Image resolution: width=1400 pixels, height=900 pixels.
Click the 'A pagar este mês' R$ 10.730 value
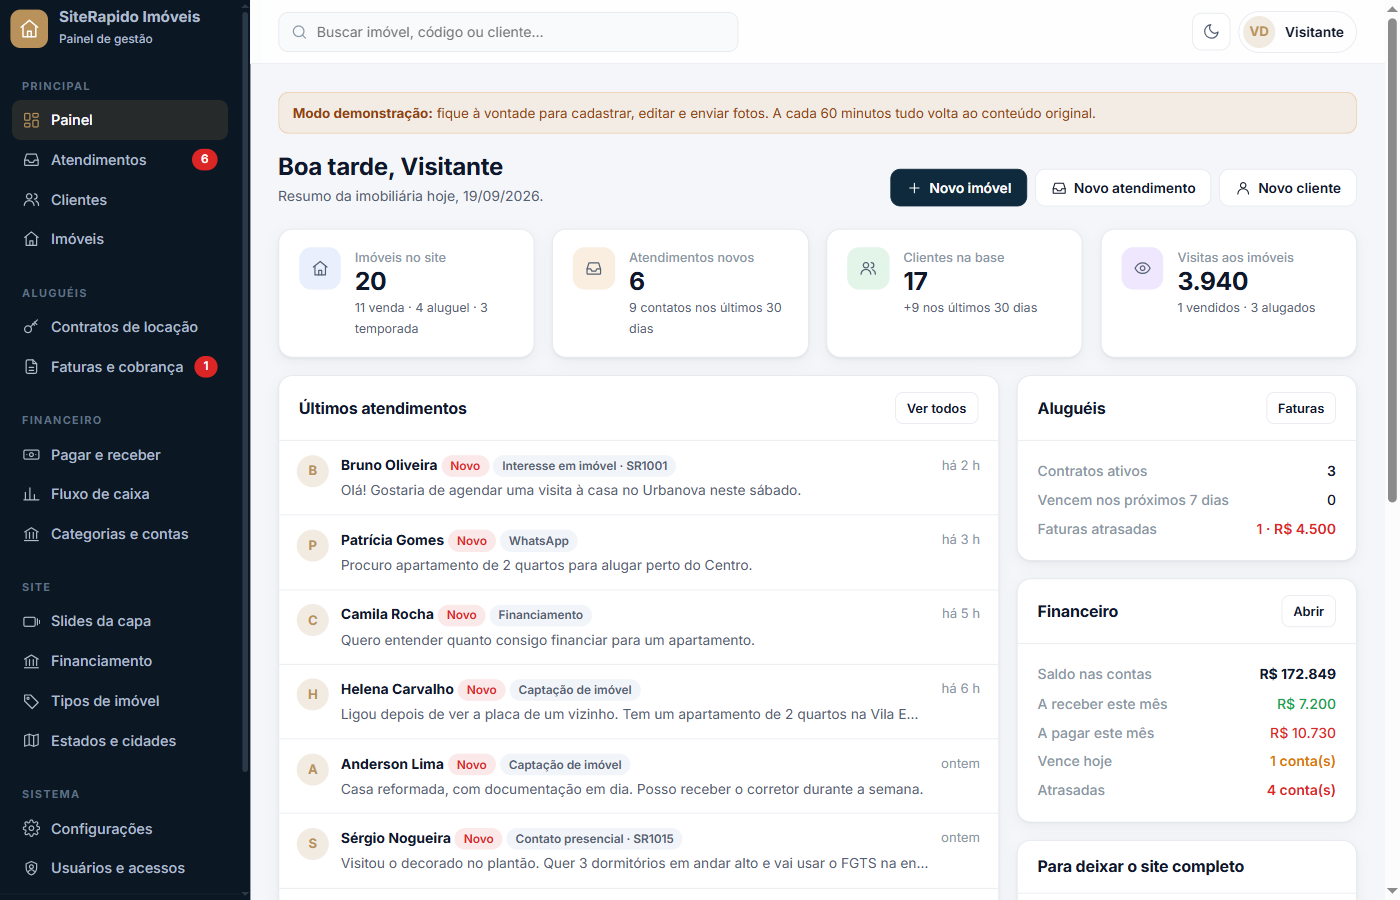pyautogui.click(x=1302, y=733)
